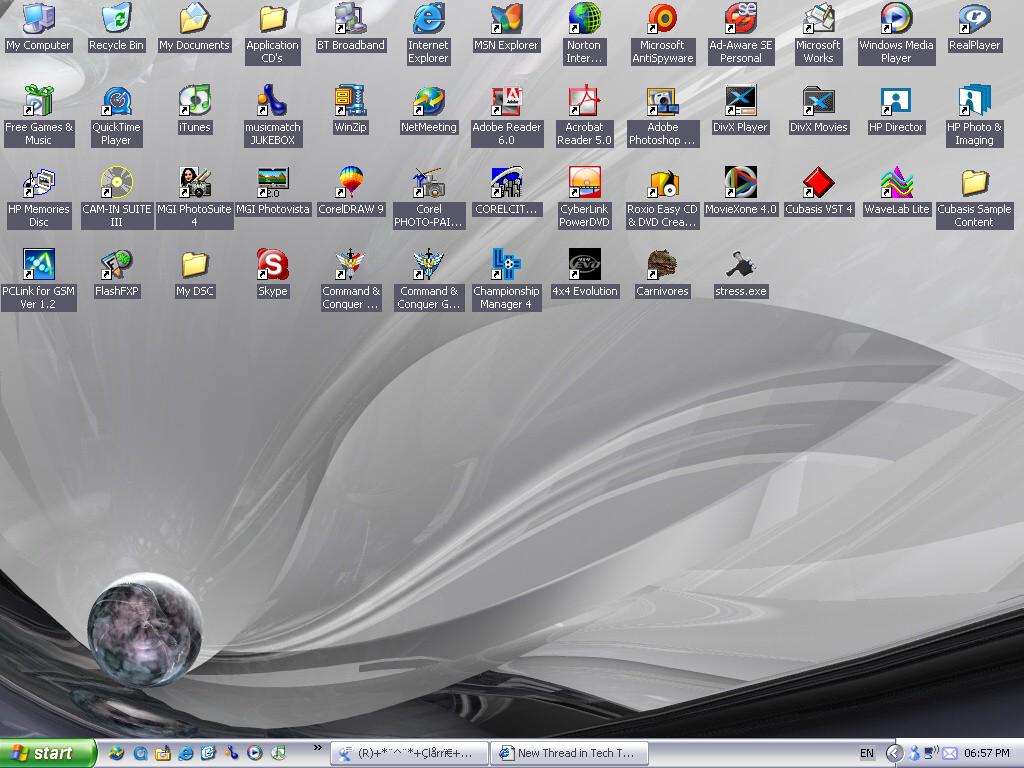Screen dimensions: 1024x768
Task: Select the Carnivores game icon
Action: [x=662, y=266]
